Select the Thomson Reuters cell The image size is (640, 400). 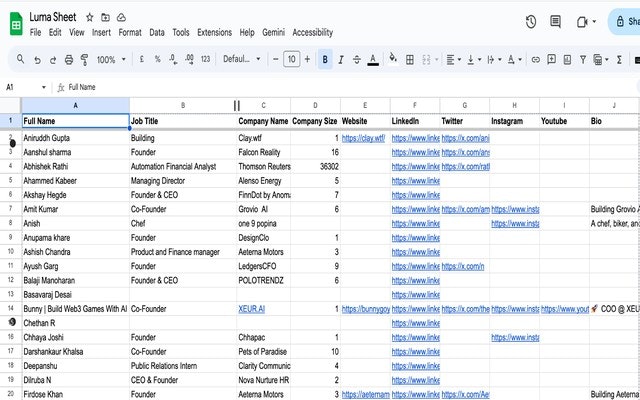[x=264, y=167]
